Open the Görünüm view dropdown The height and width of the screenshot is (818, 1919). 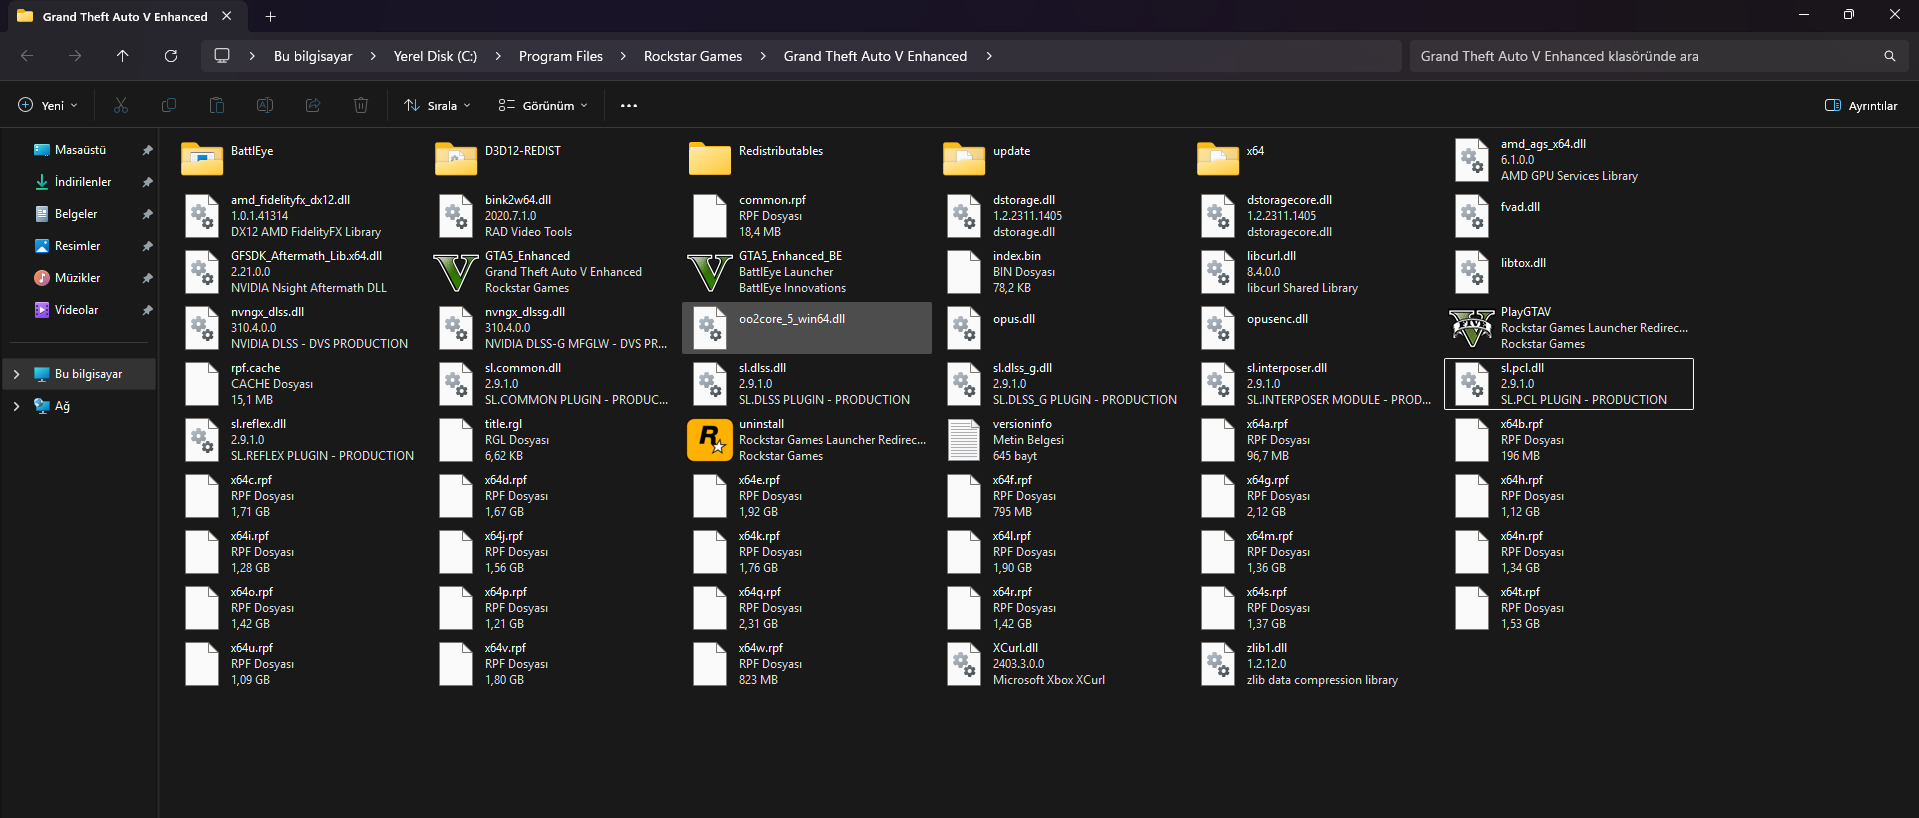click(x=543, y=105)
